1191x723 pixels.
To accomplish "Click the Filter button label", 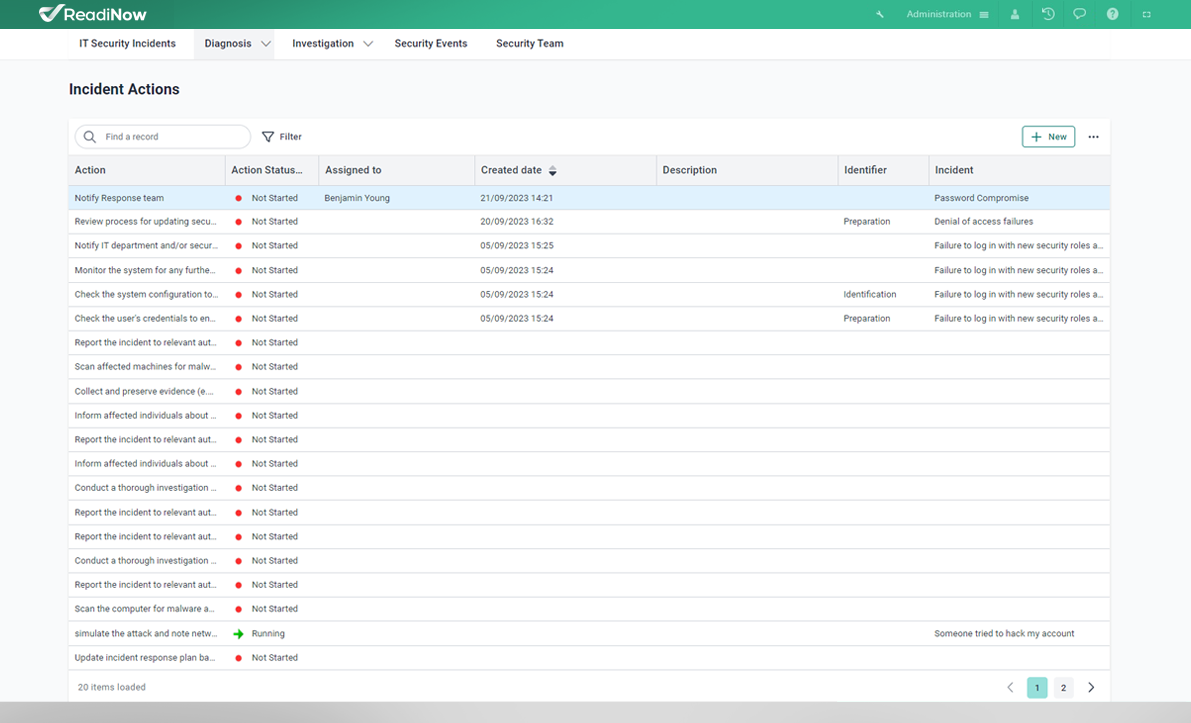I will pos(290,137).
